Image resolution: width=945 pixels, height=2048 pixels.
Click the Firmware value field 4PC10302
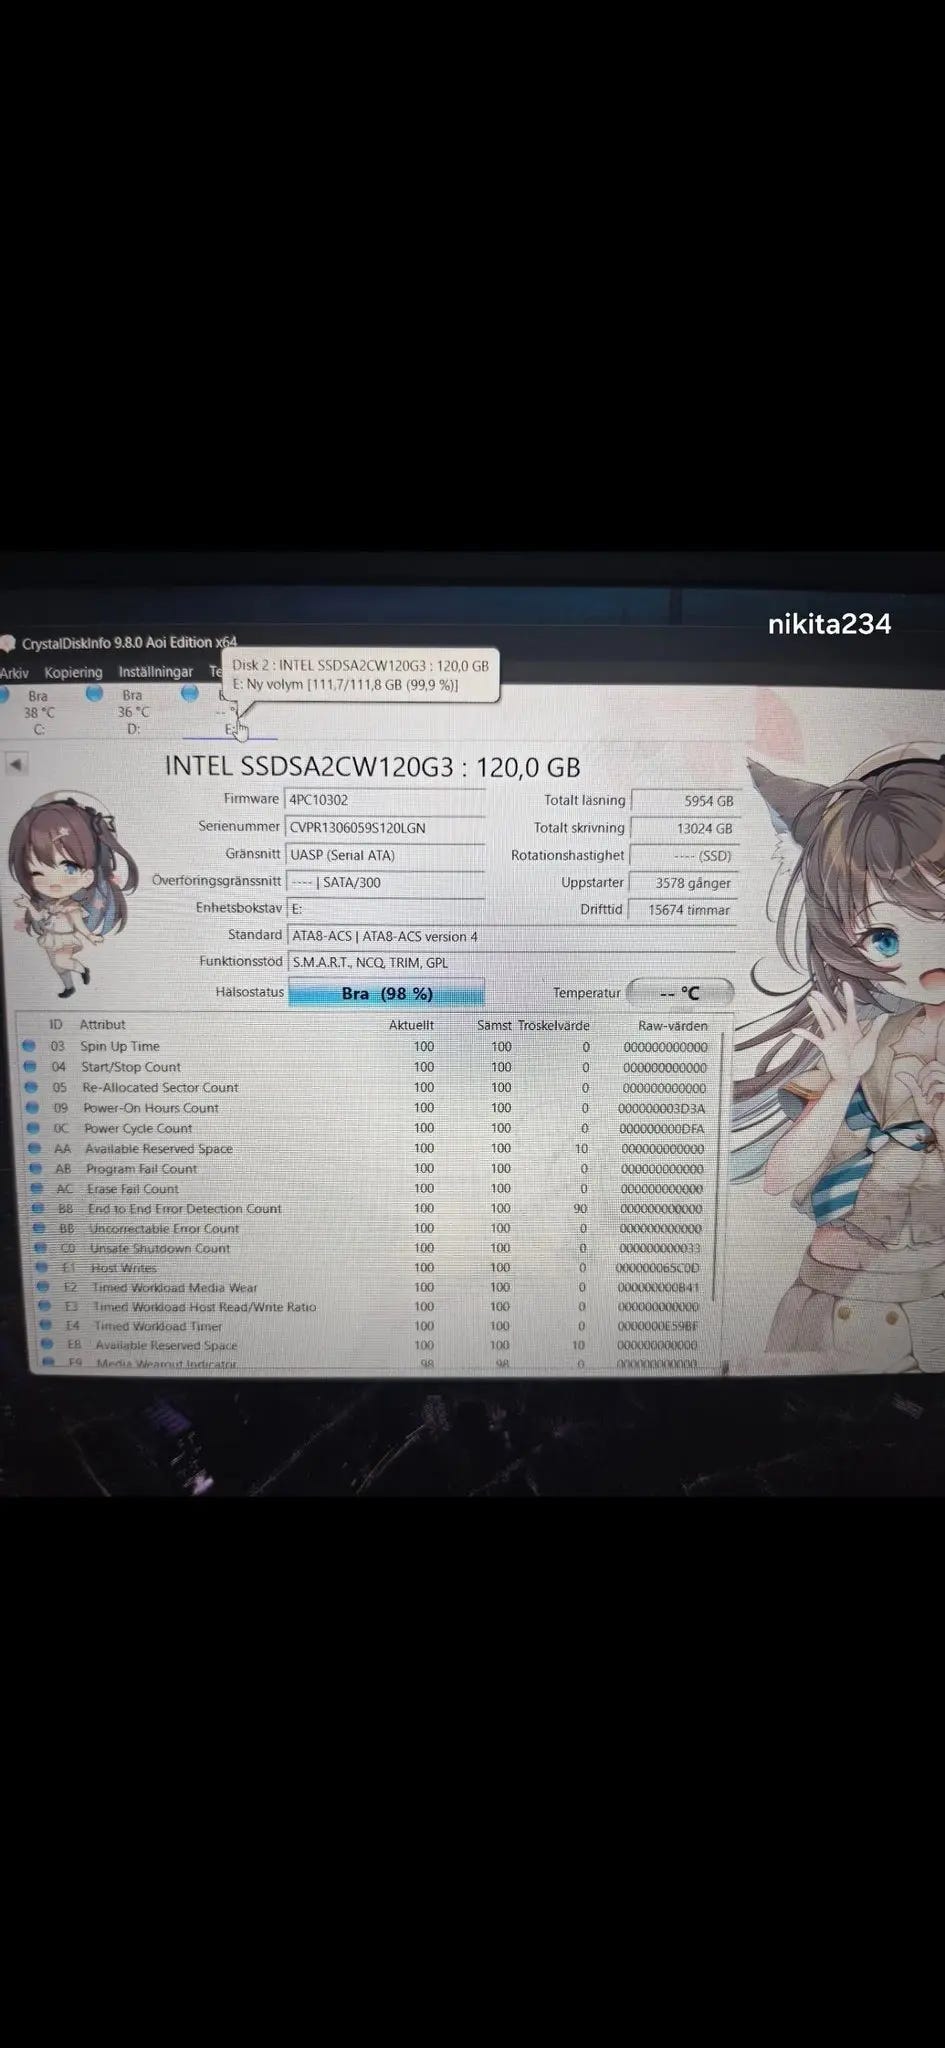tap(386, 800)
